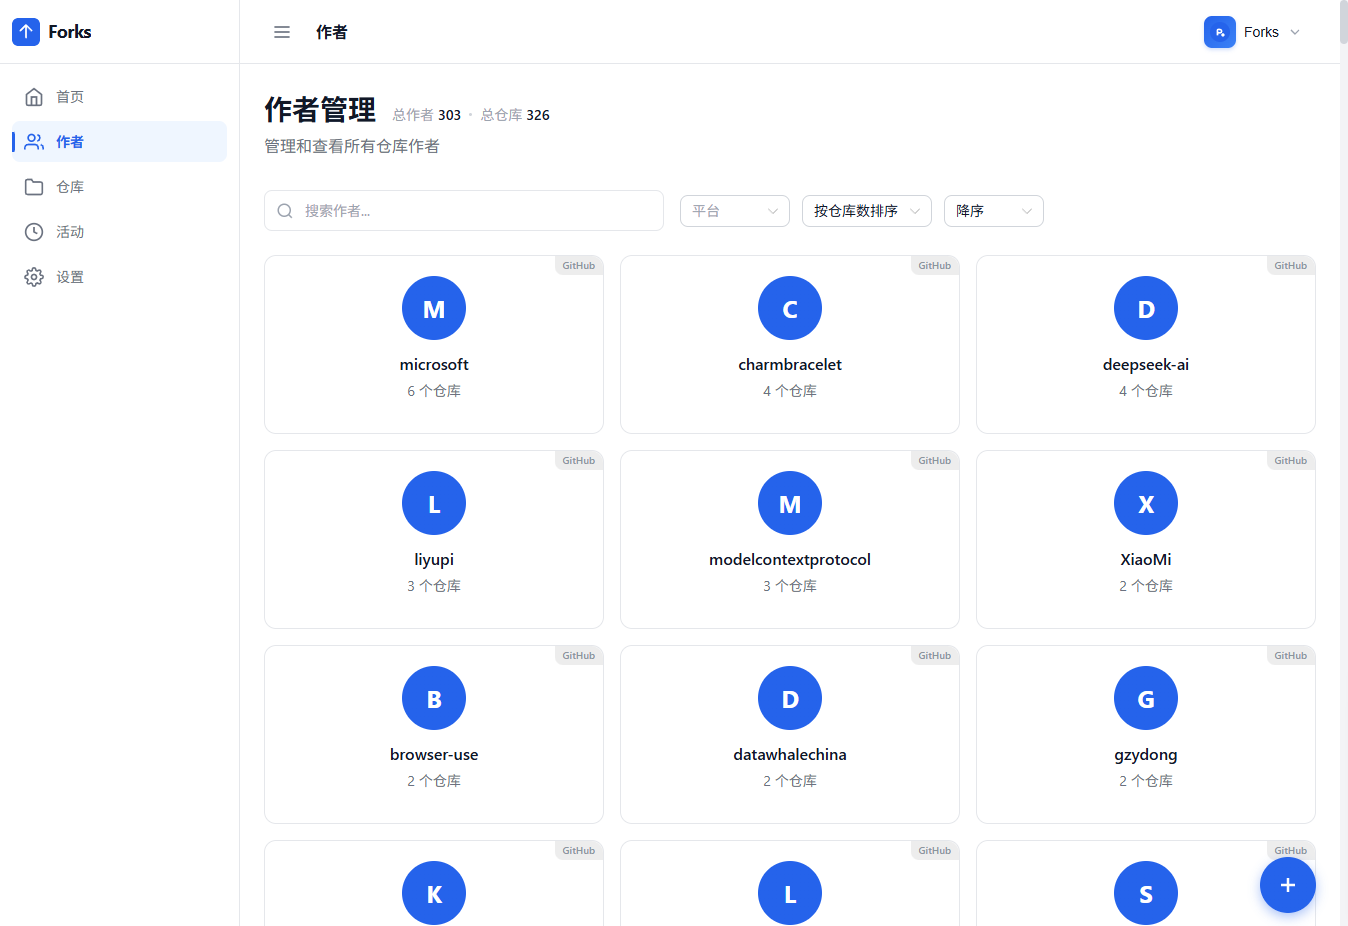
Task: Click the floating plus add button
Action: [x=1288, y=885]
